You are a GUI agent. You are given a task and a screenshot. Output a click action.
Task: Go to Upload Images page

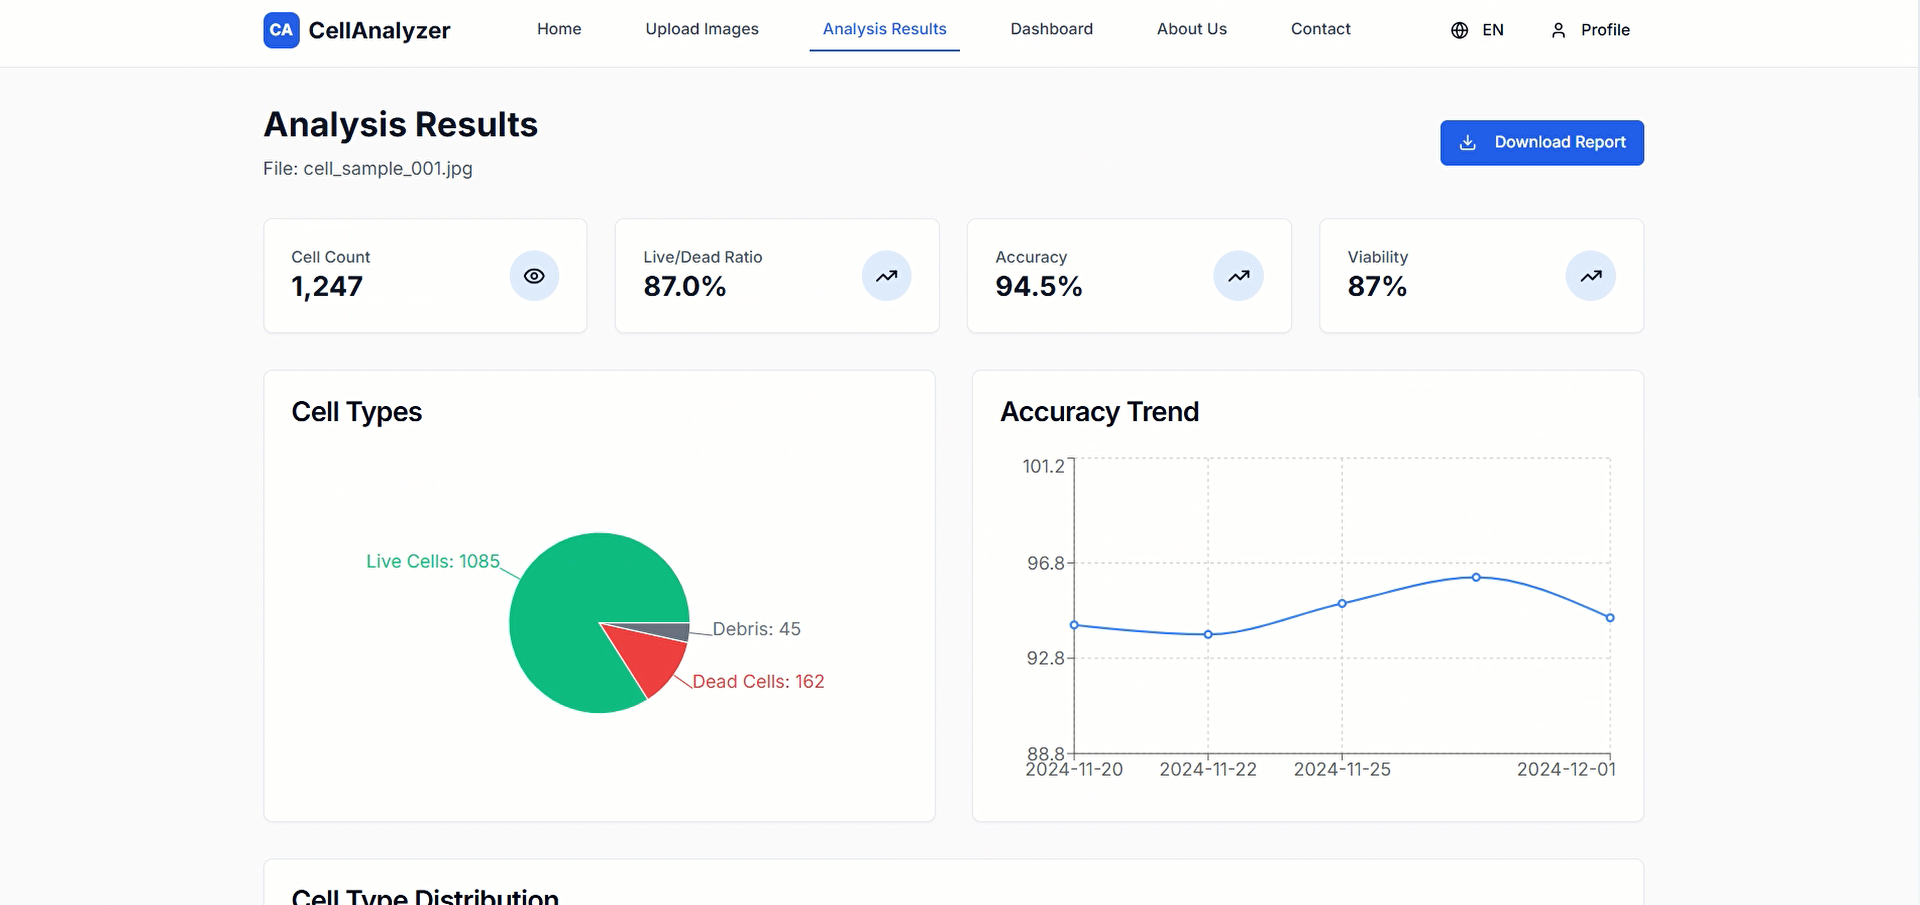[702, 29]
